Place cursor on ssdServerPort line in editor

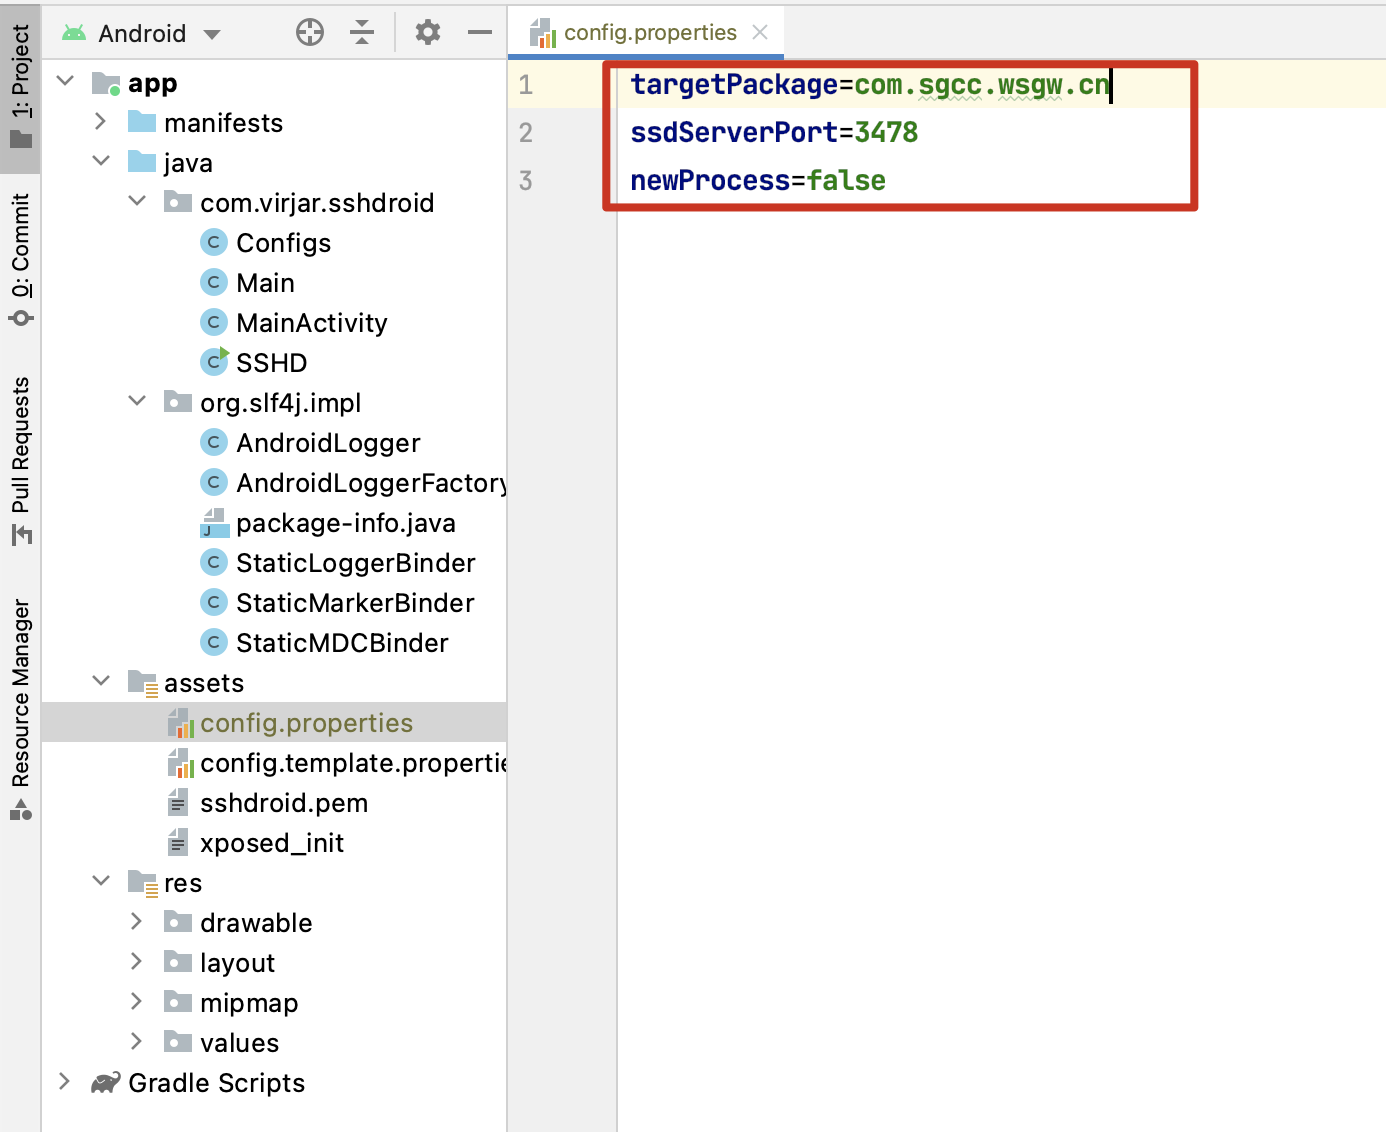coord(774,133)
